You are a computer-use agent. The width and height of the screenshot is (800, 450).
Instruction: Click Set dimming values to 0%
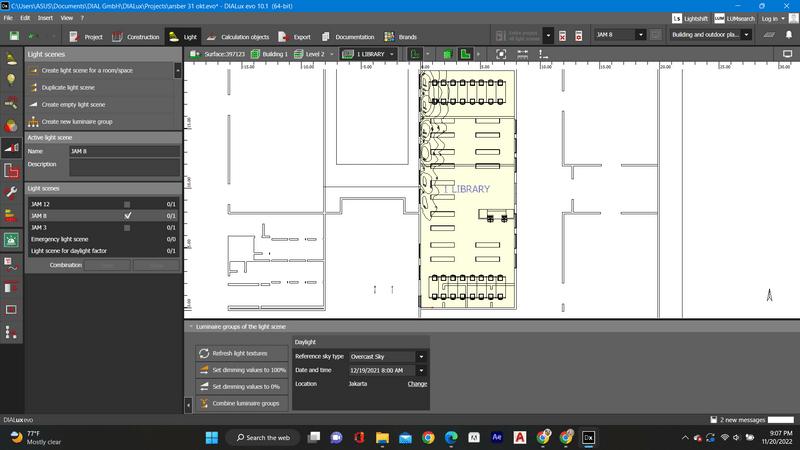pos(242,387)
